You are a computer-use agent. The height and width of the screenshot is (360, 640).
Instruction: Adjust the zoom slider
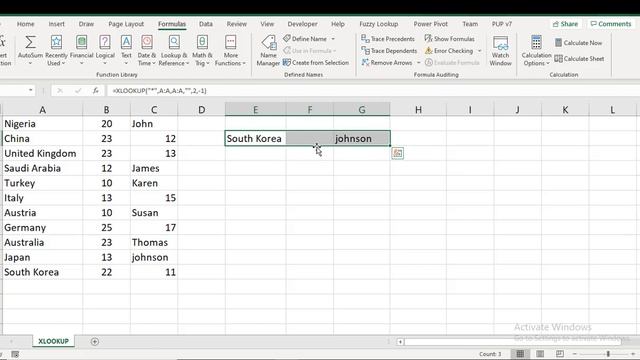click(608, 354)
